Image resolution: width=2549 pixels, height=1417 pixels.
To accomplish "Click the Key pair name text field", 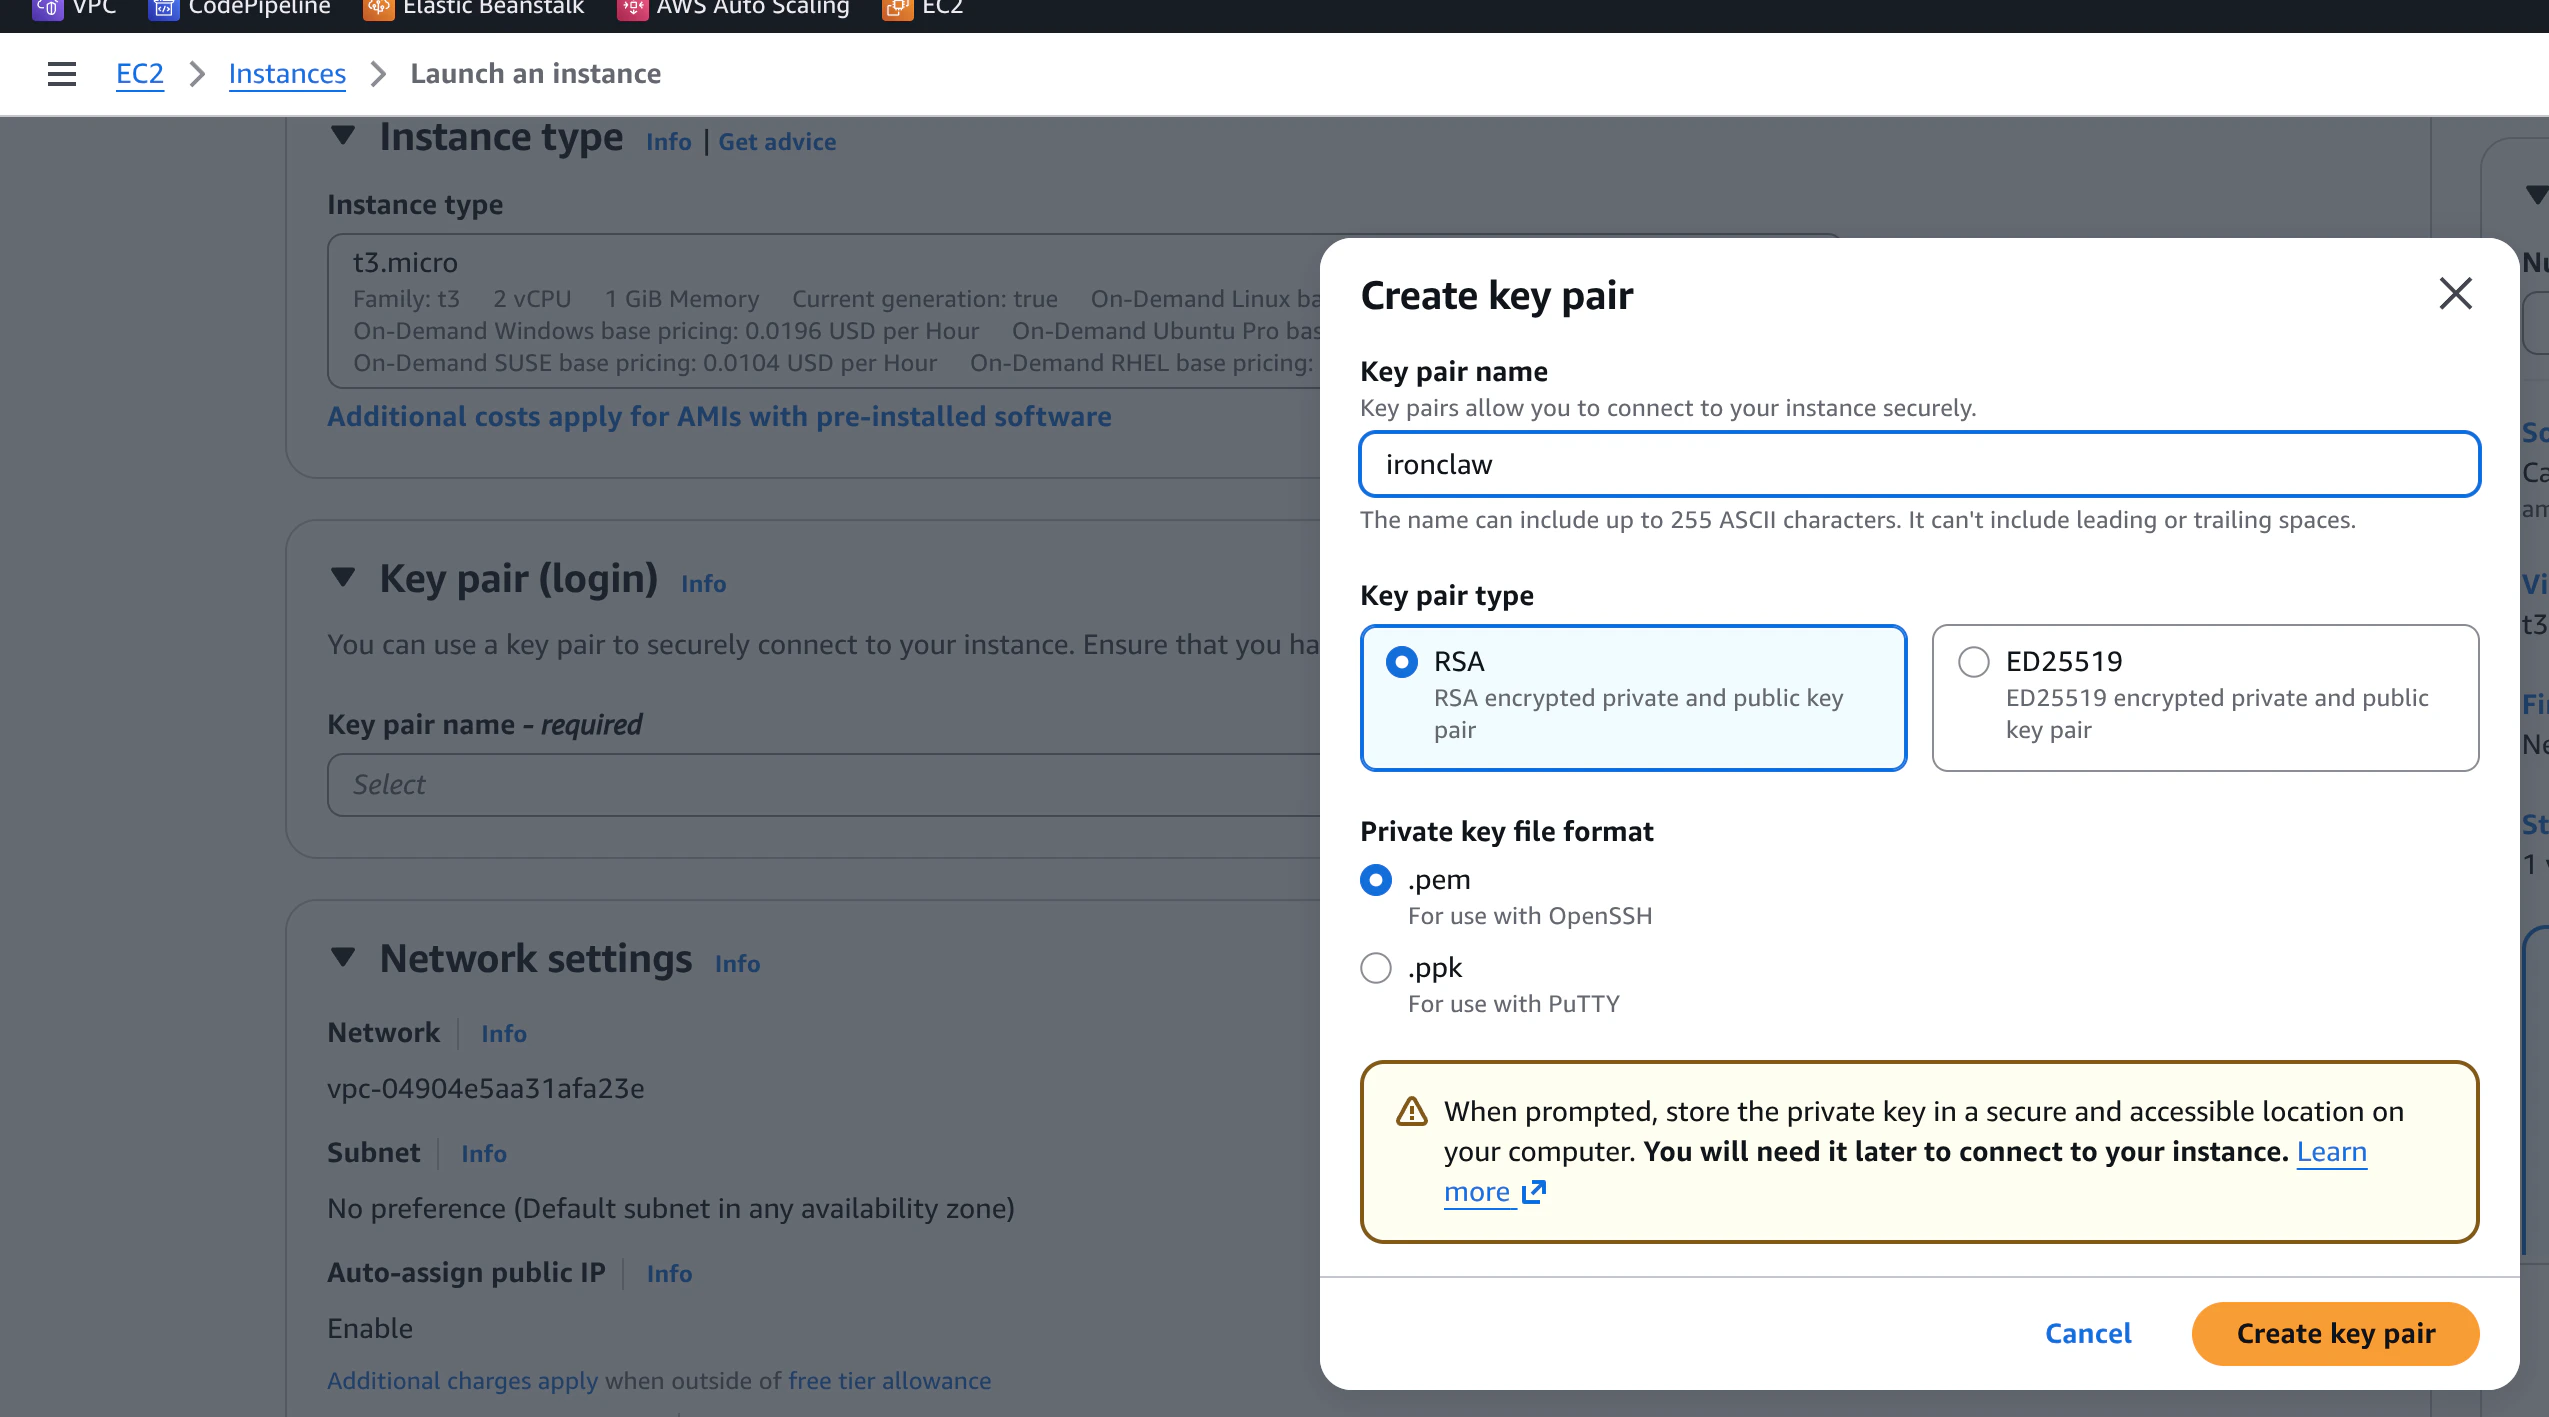I will pyautogui.click(x=1919, y=464).
